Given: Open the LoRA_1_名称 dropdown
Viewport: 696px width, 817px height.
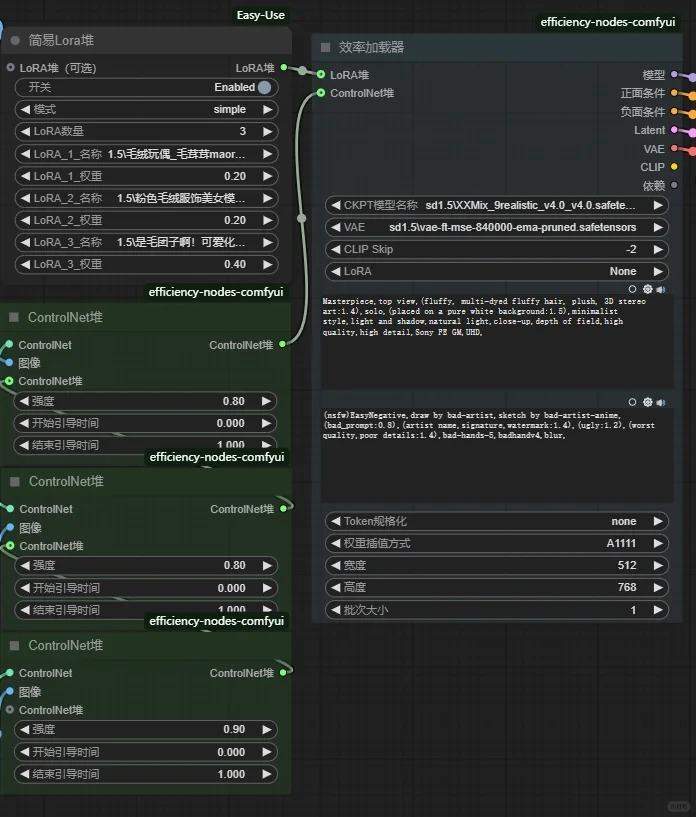Looking at the screenshot, I should [146, 154].
